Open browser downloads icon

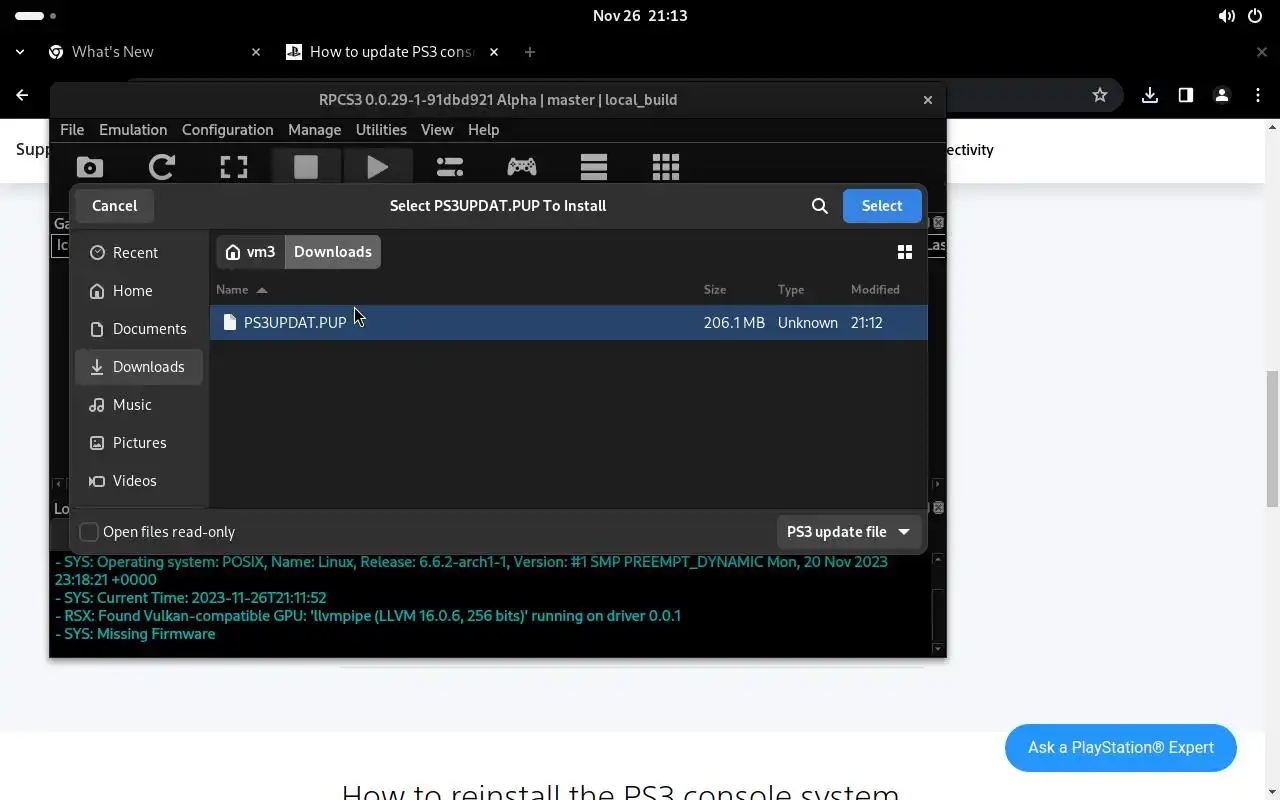point(1150,95)
